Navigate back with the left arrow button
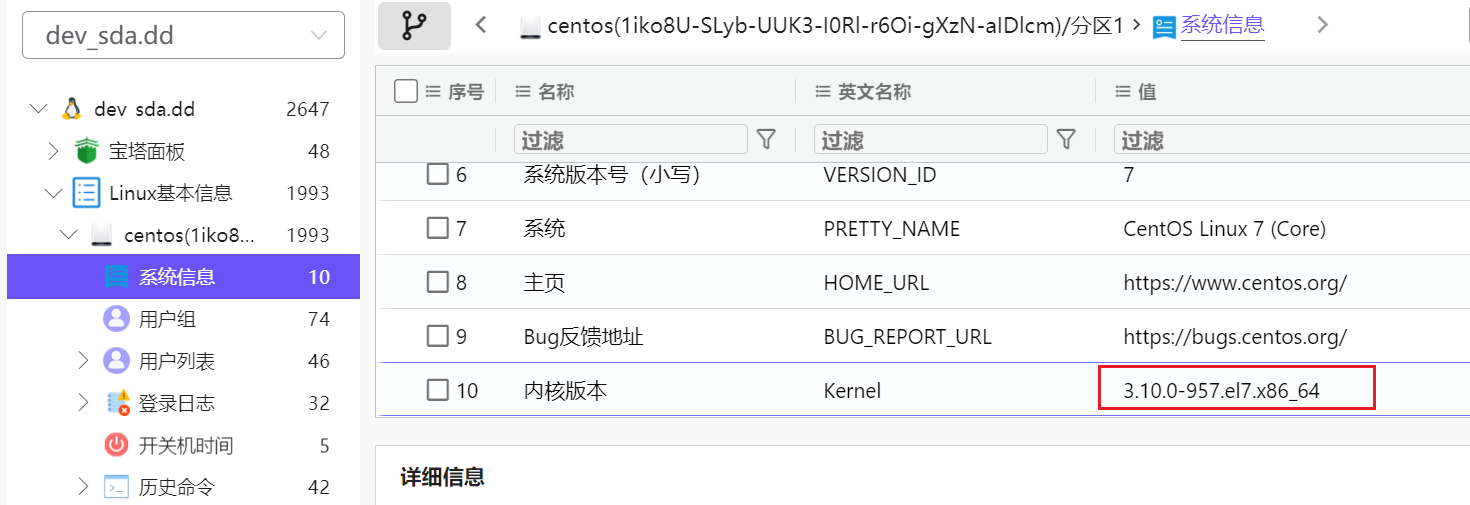 point(482,26)
